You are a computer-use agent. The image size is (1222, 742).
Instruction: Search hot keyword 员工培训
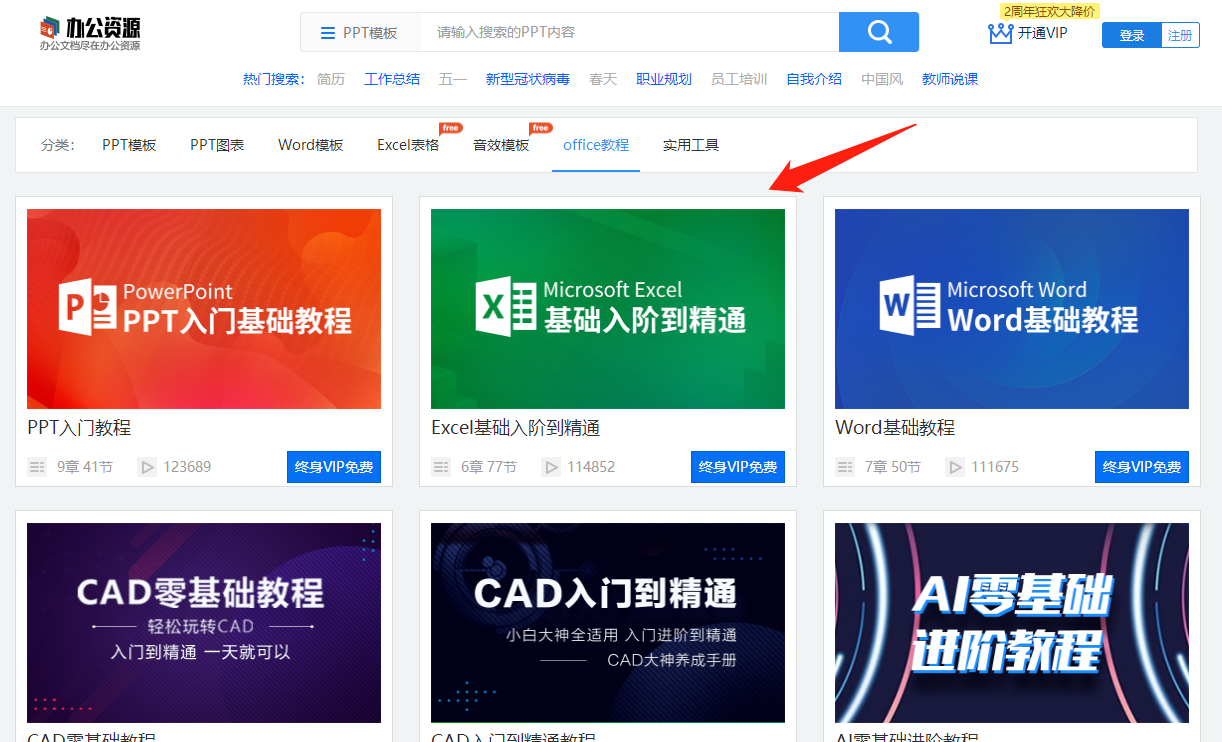coord(739,79)
